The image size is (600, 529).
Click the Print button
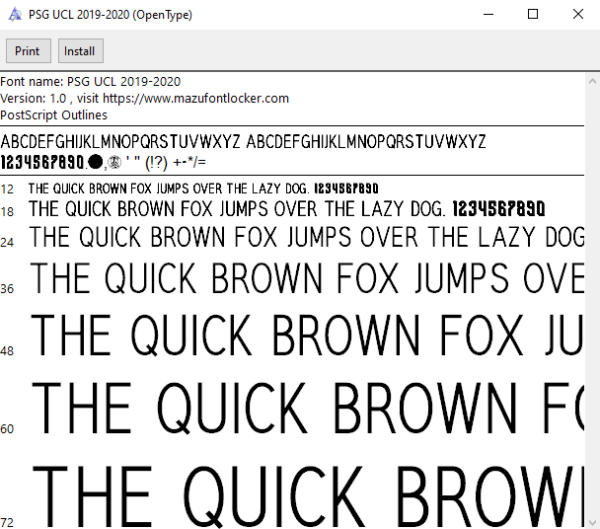[28, 51]
